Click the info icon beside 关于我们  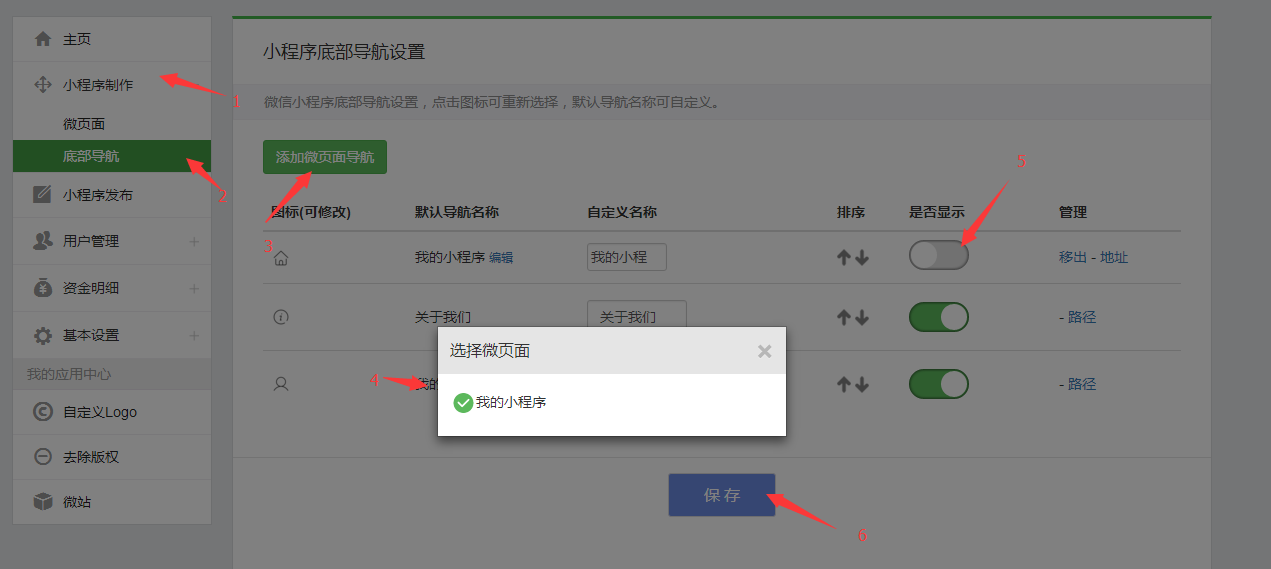[x=281, y=317]
